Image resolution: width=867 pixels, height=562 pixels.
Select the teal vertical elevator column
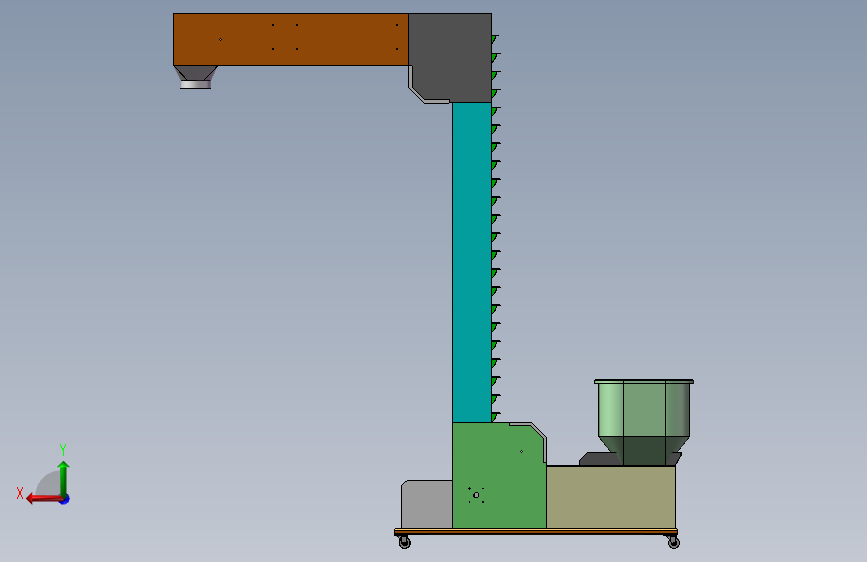pyautogui.click(x=472, y=262)
